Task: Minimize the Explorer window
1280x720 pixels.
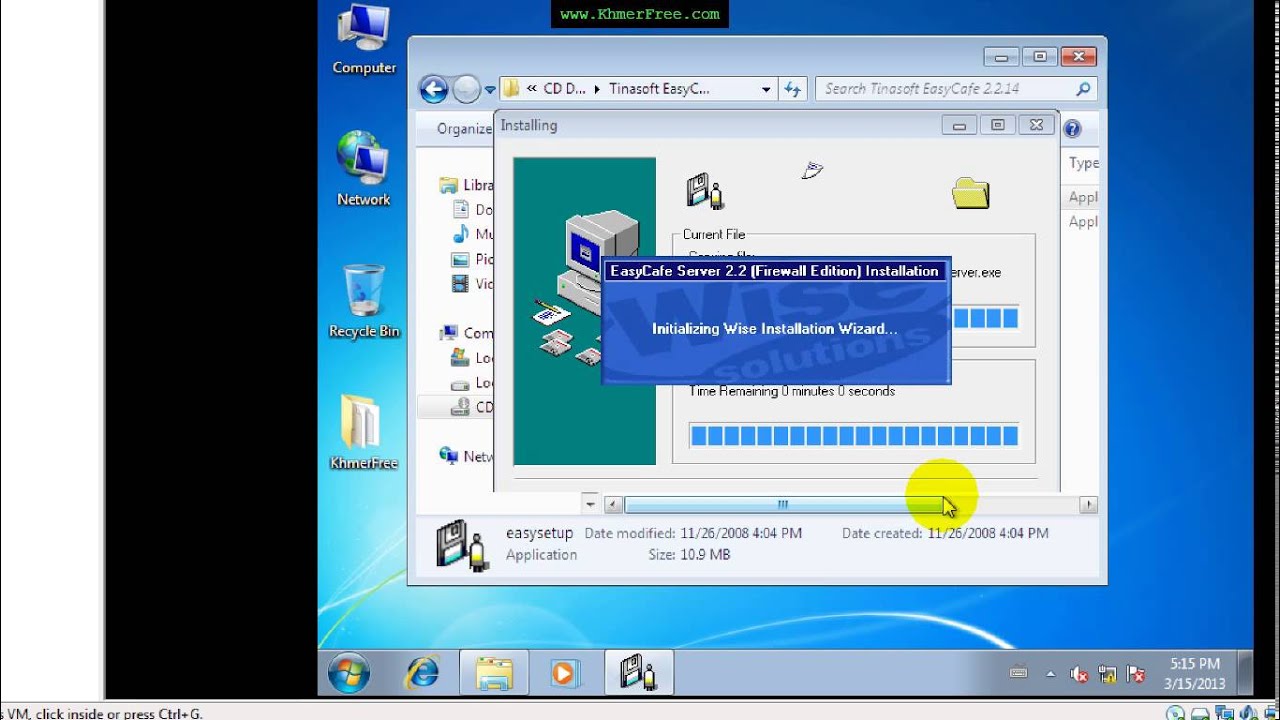Action: (1001, 57)
